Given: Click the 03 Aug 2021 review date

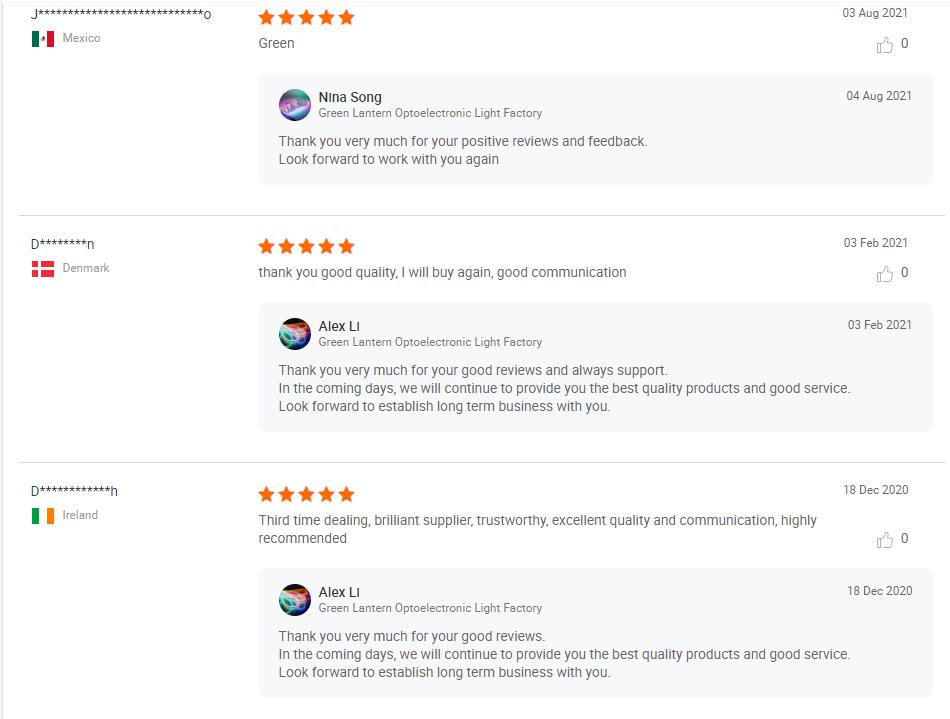Looking at the screenshot, I should (876, 14).
